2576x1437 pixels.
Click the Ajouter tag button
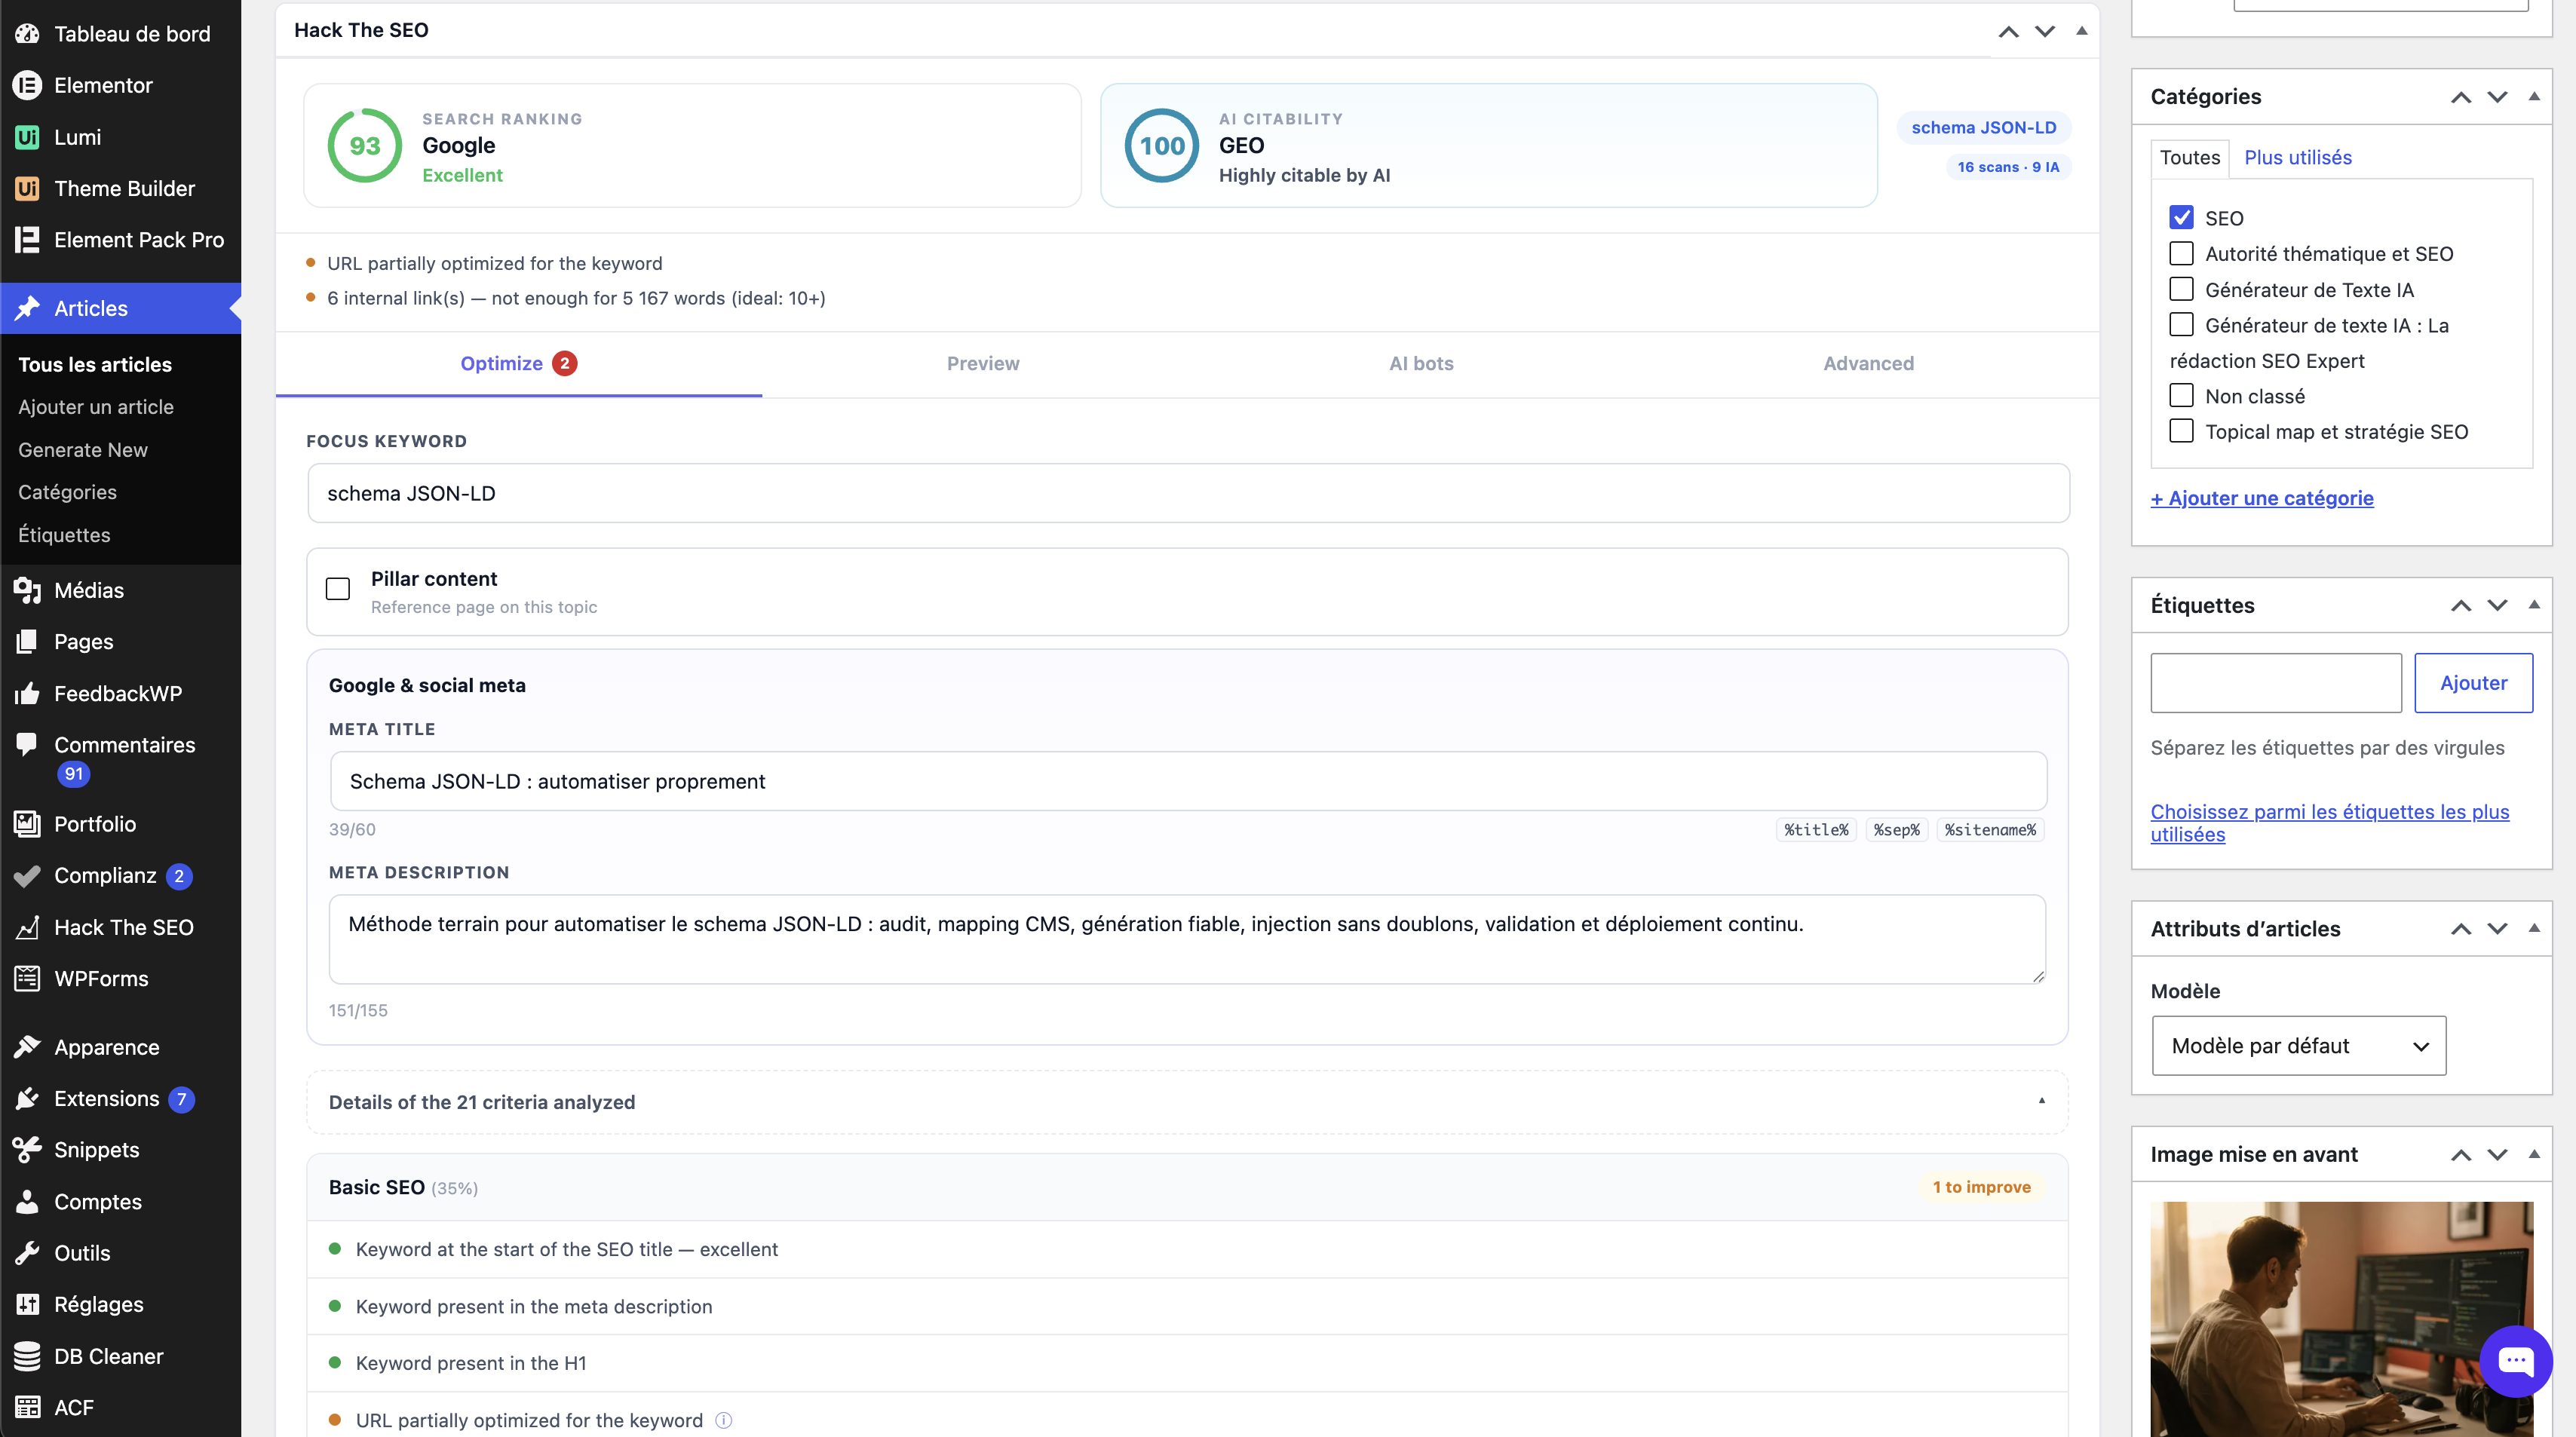click(x=2473, y=683)
